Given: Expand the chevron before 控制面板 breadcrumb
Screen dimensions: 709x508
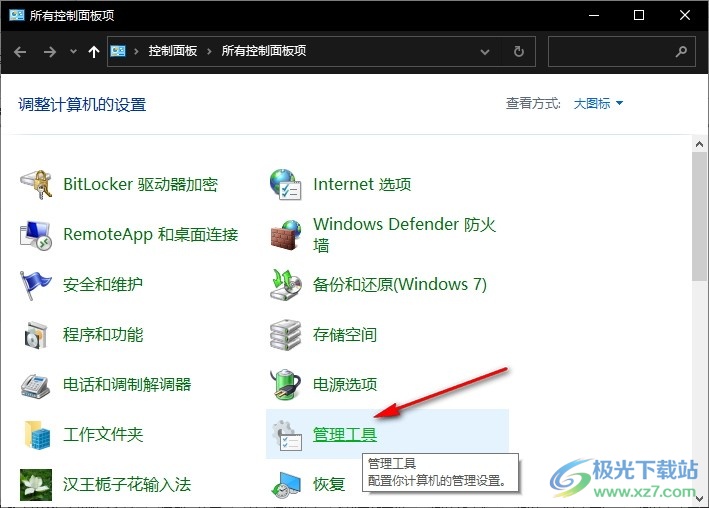Looking at the screenshot, I should (x=136, y=52).
